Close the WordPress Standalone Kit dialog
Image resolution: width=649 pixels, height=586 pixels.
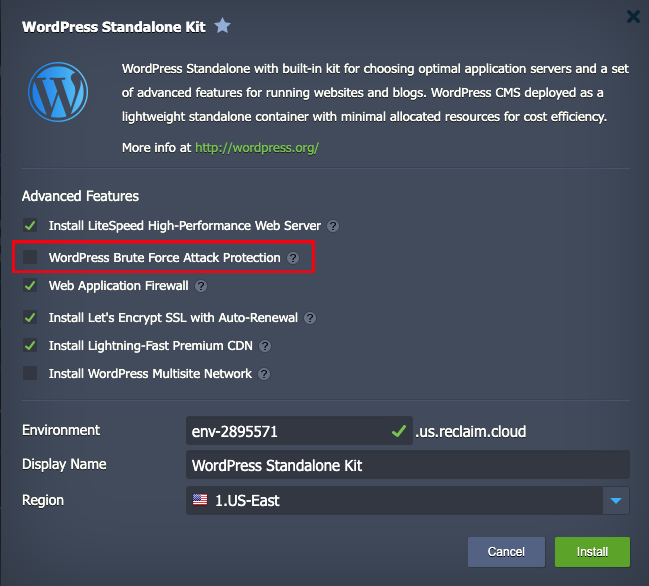(633, 17)
